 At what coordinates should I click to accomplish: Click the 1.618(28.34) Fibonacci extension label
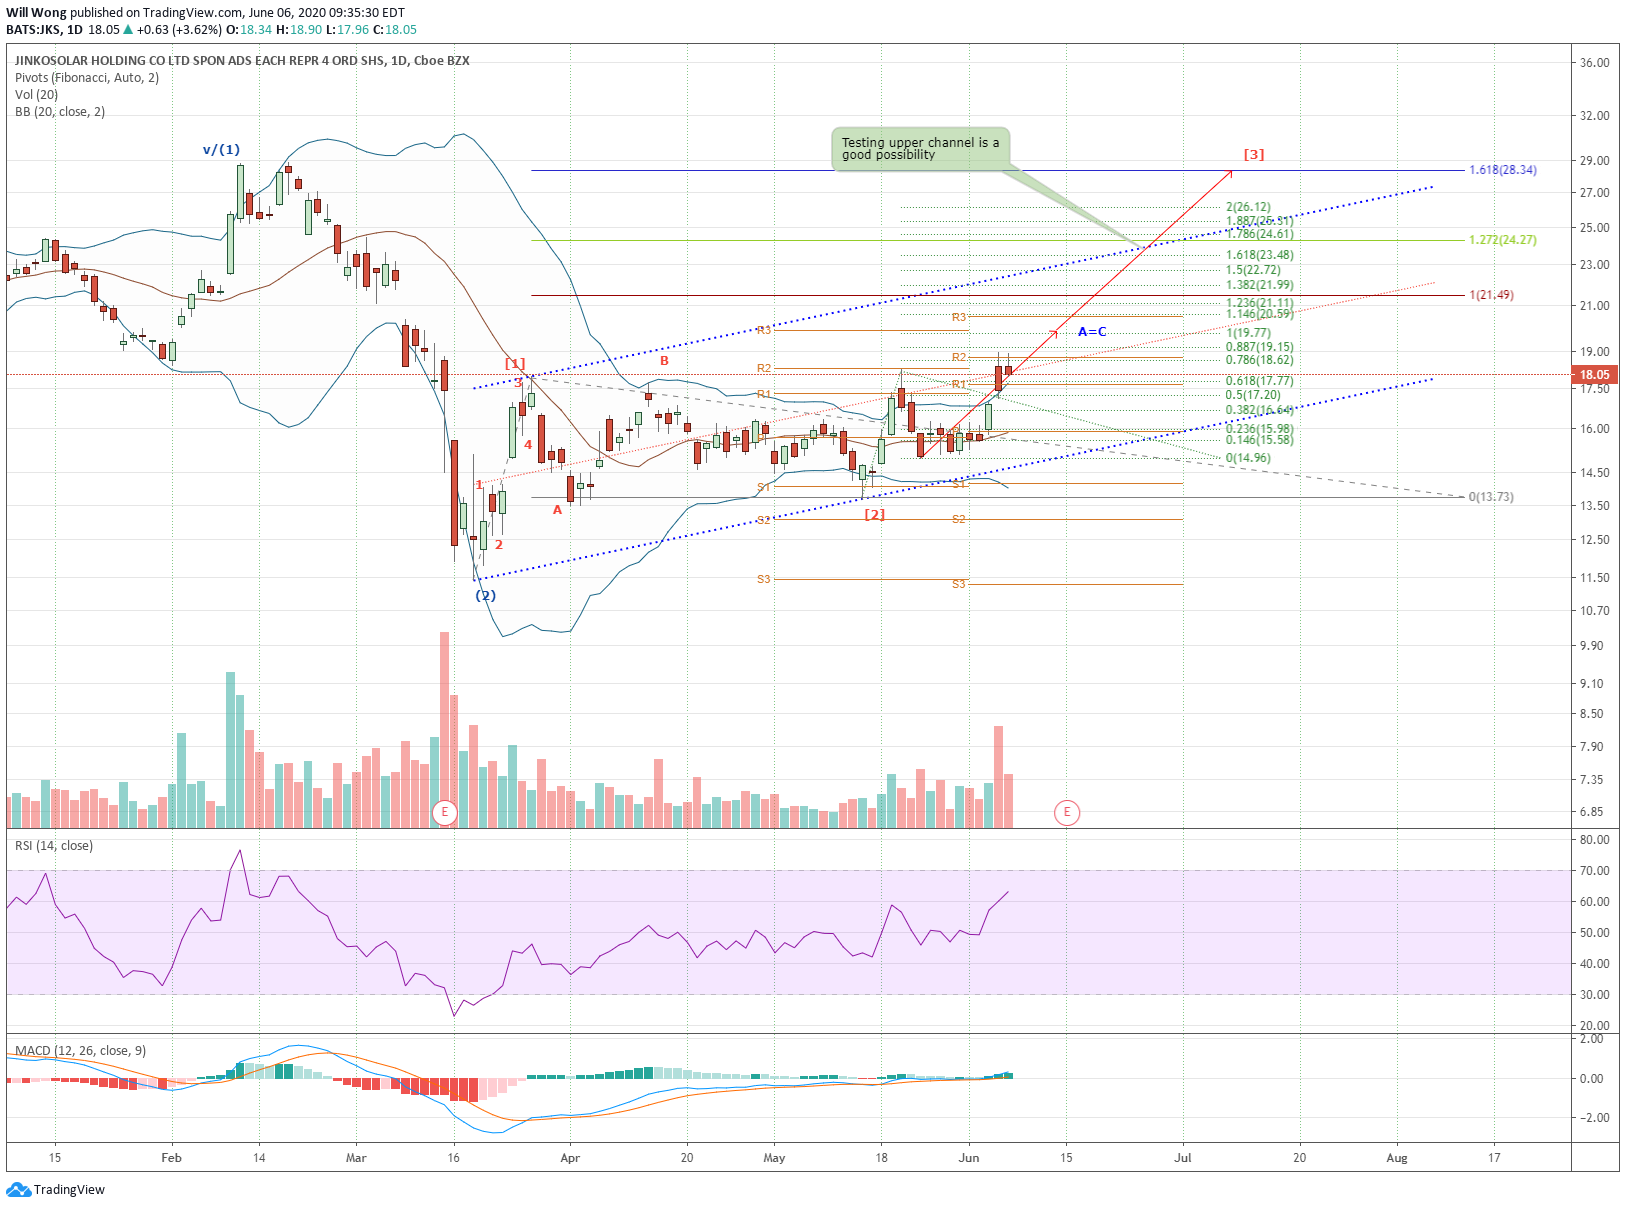[1502, 169]
